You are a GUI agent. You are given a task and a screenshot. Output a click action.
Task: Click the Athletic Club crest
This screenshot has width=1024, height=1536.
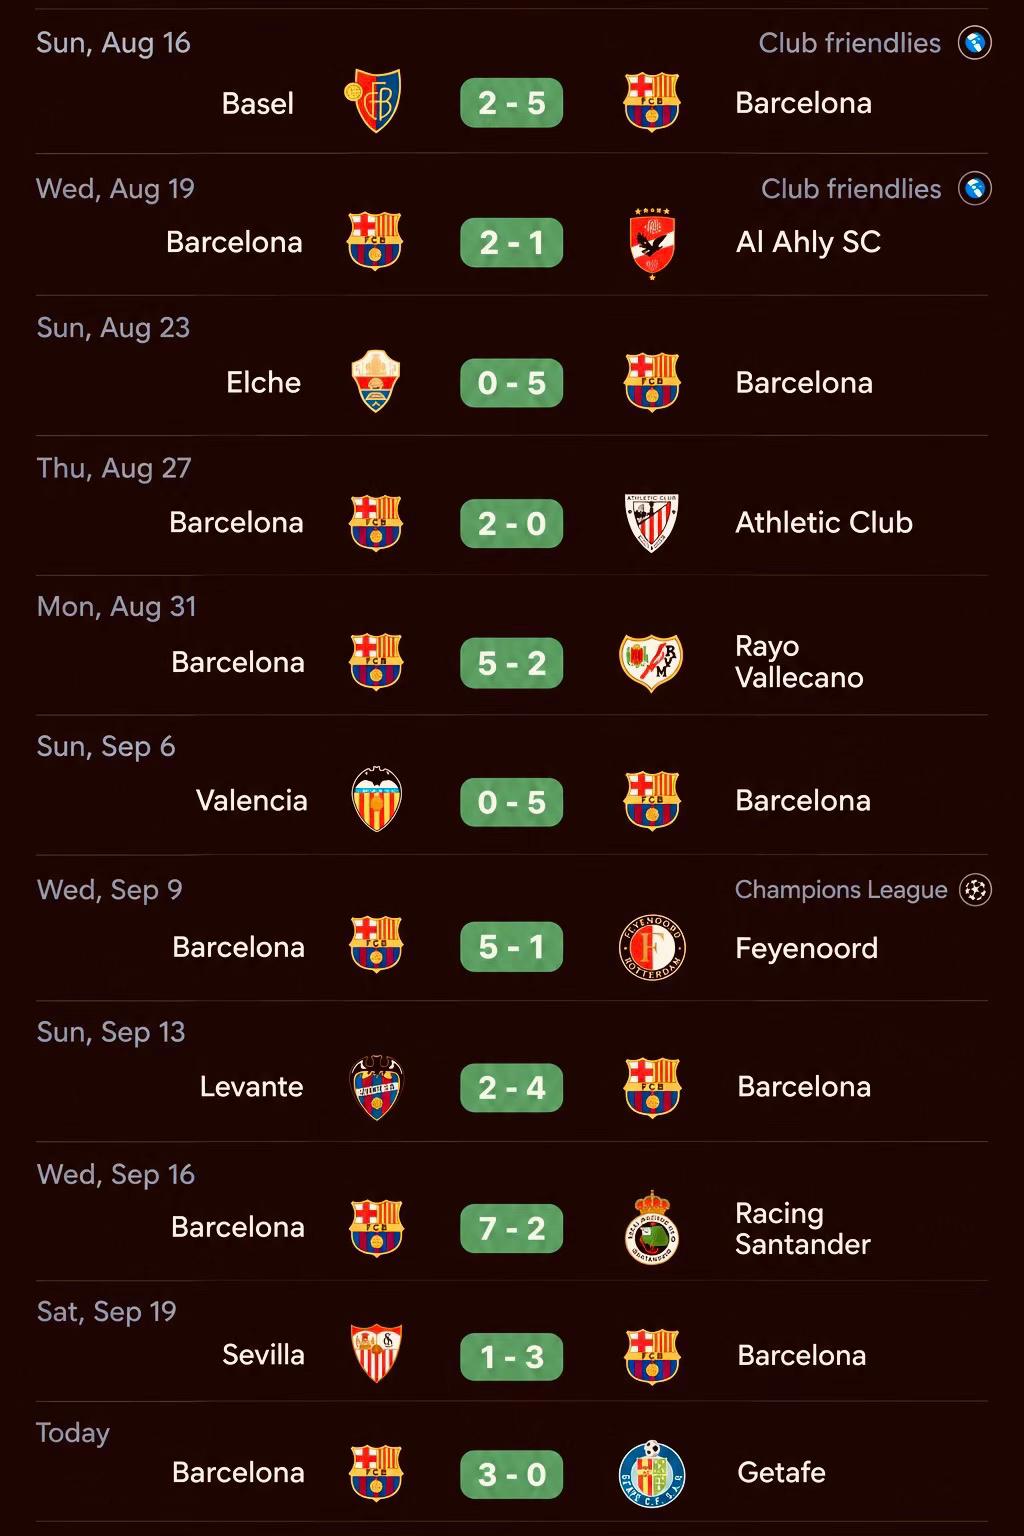tap(652, 522)
